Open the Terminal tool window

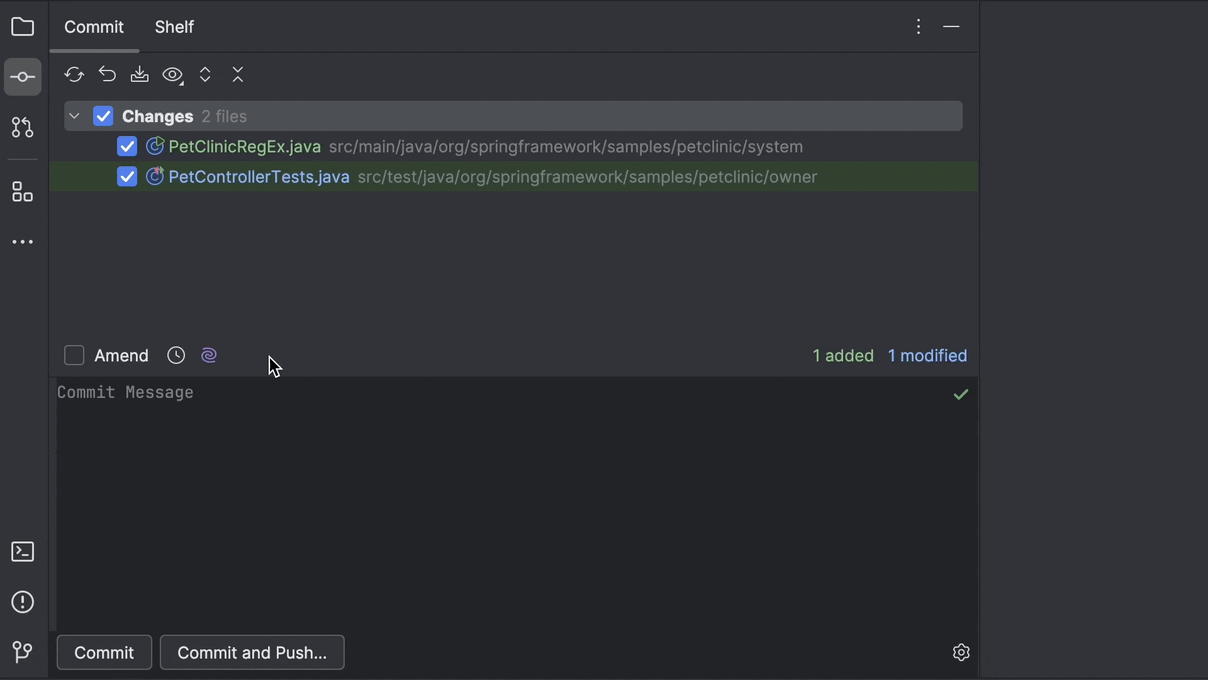(22, 551)
